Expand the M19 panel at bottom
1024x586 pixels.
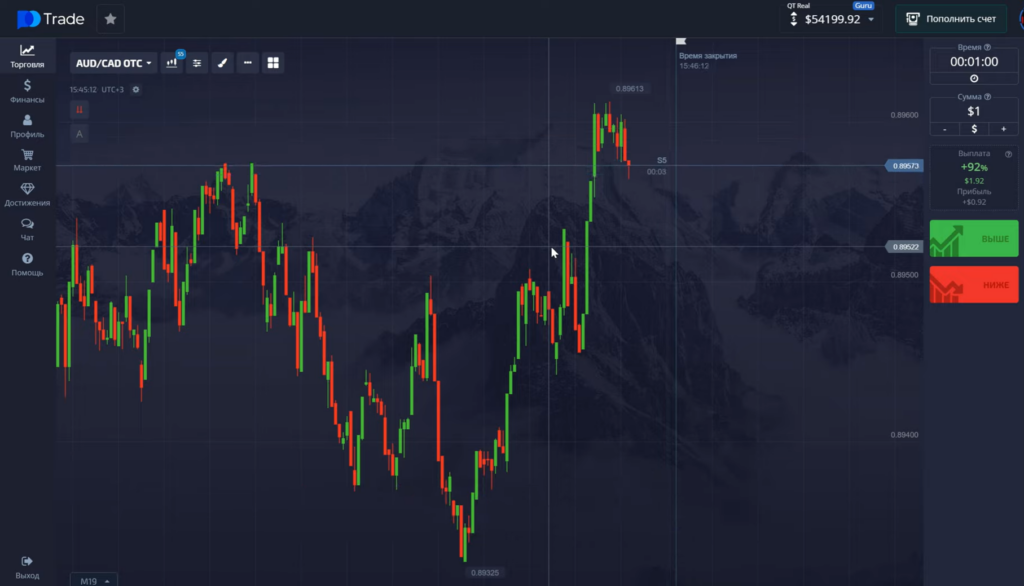[93, 579]
